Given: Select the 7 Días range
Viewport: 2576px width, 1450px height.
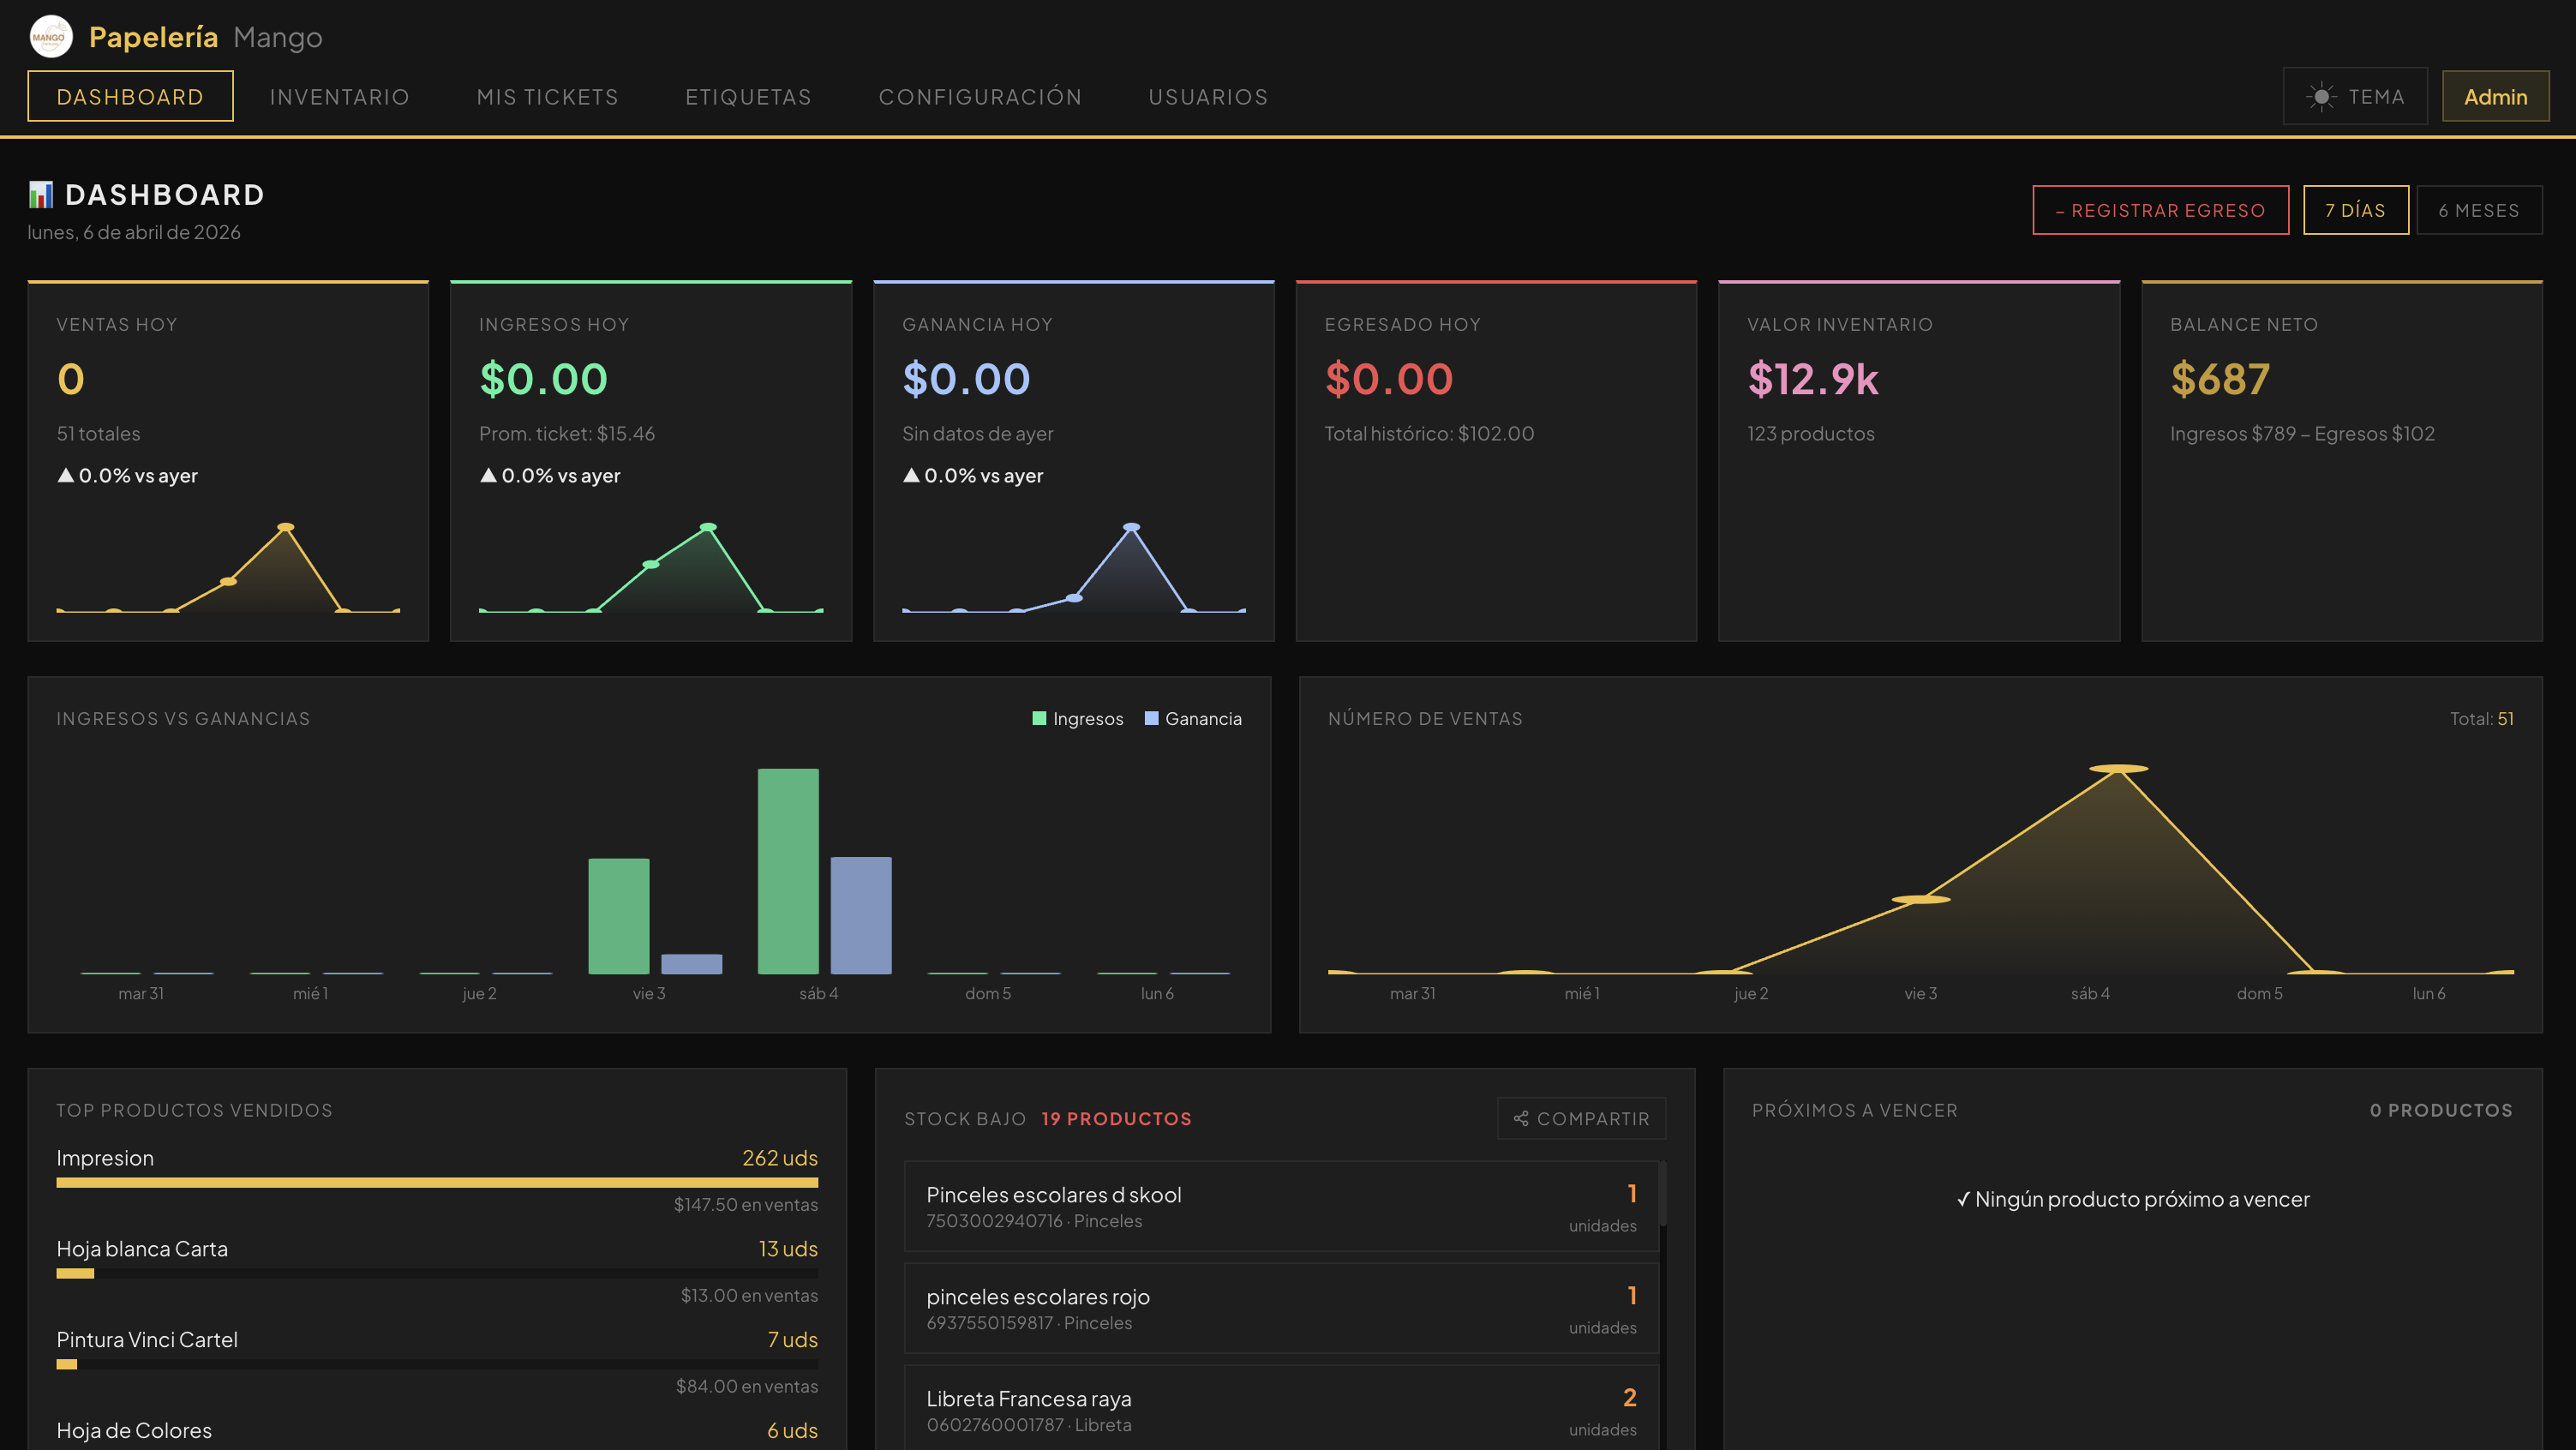Looking at the screenshot, I should (x=2355, y=210).
